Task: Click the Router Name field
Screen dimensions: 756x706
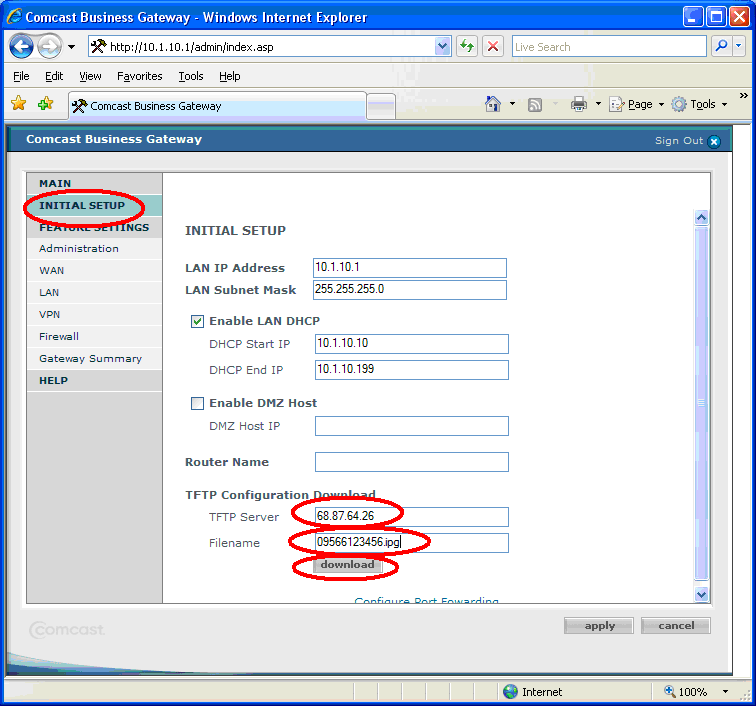Action: pyautogui.click(x=412, y=462)
